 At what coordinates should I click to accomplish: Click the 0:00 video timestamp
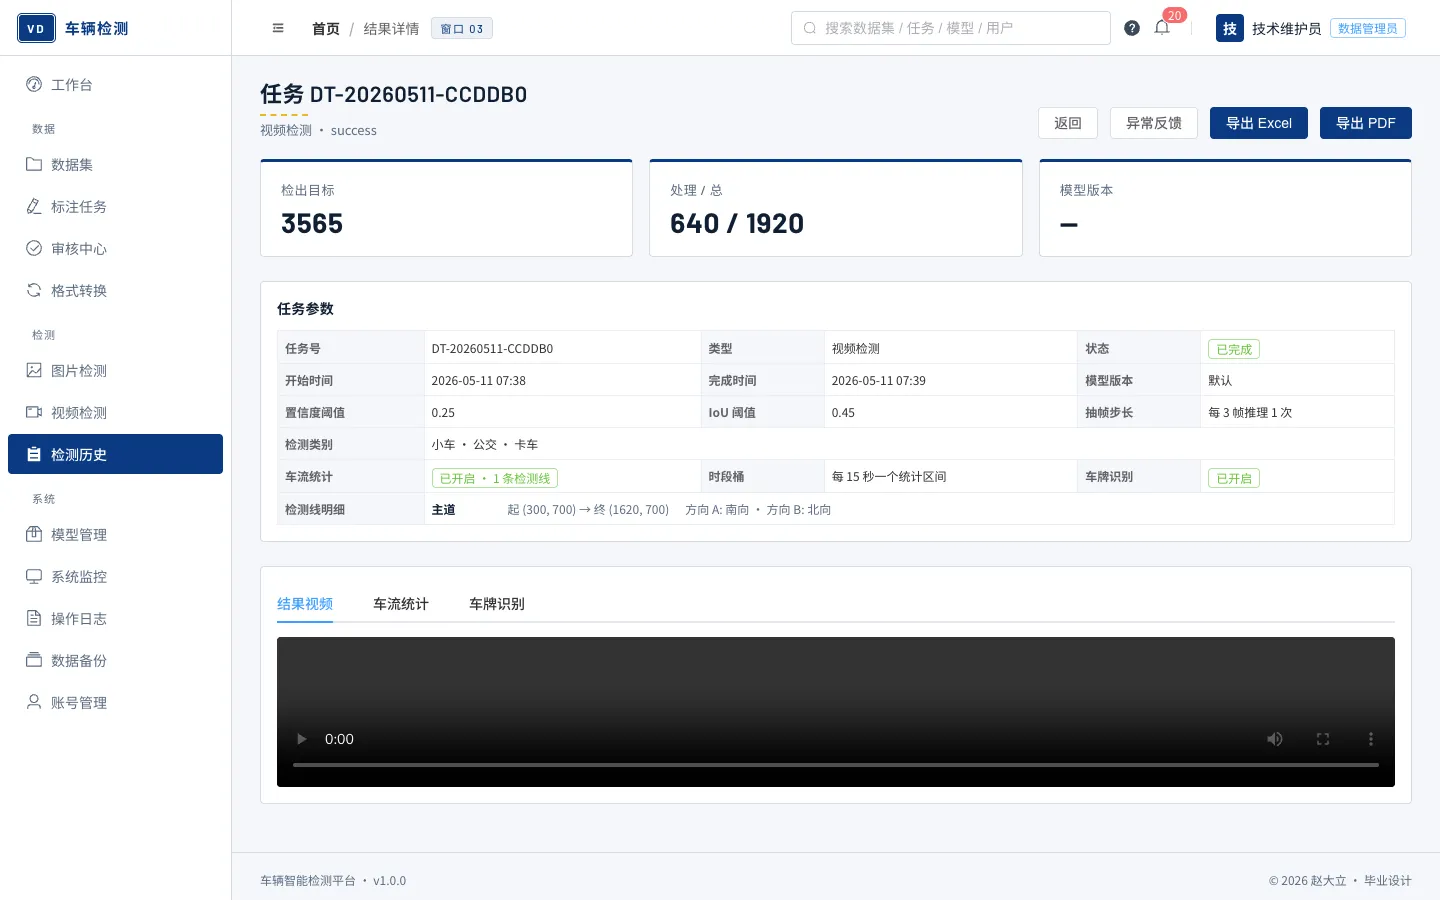339,739
